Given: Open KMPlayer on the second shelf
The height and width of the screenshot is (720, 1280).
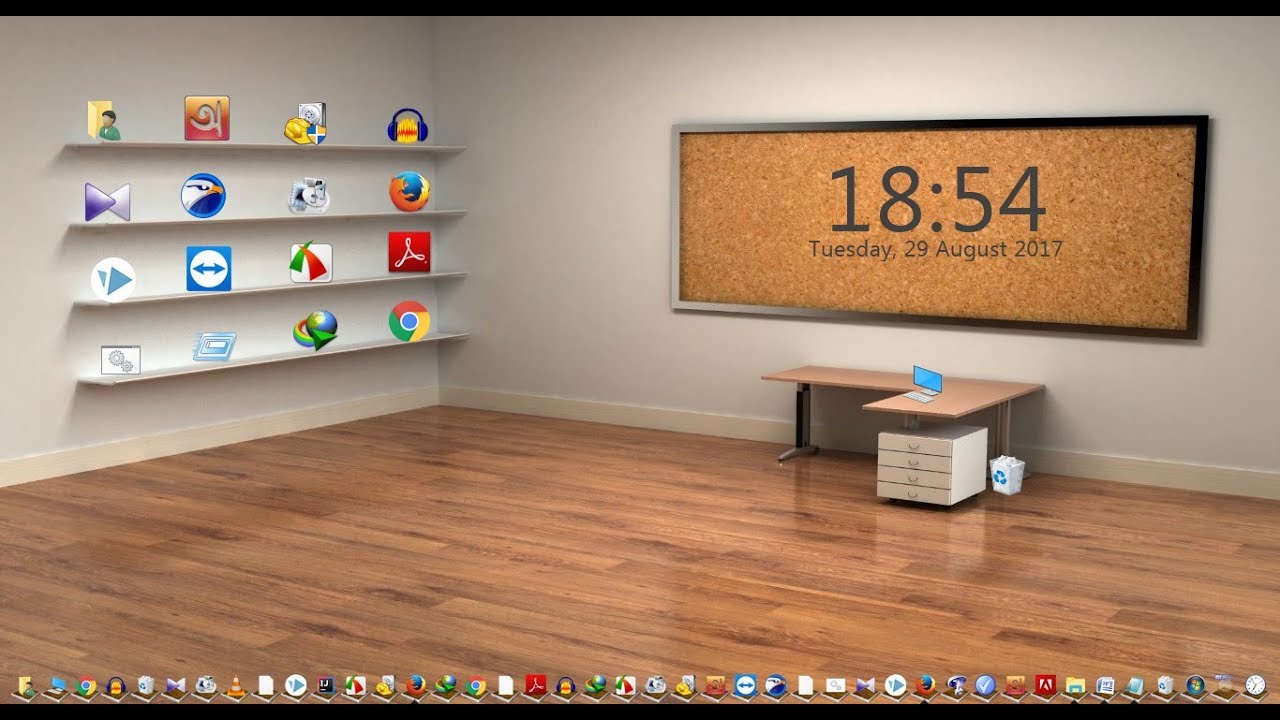Looking at the screenshot, I should point(107,202).
